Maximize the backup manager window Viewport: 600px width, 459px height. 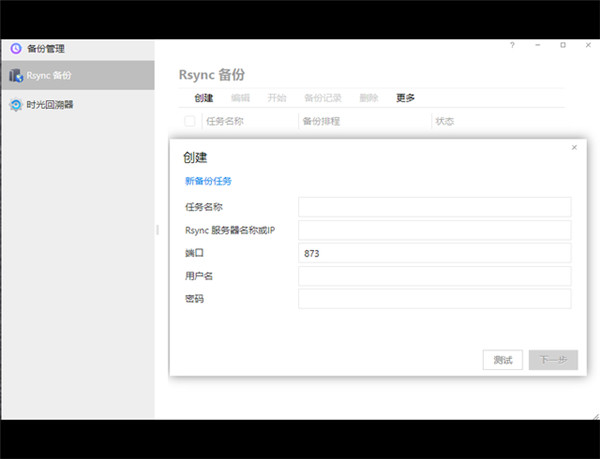[x=562, y=46]
